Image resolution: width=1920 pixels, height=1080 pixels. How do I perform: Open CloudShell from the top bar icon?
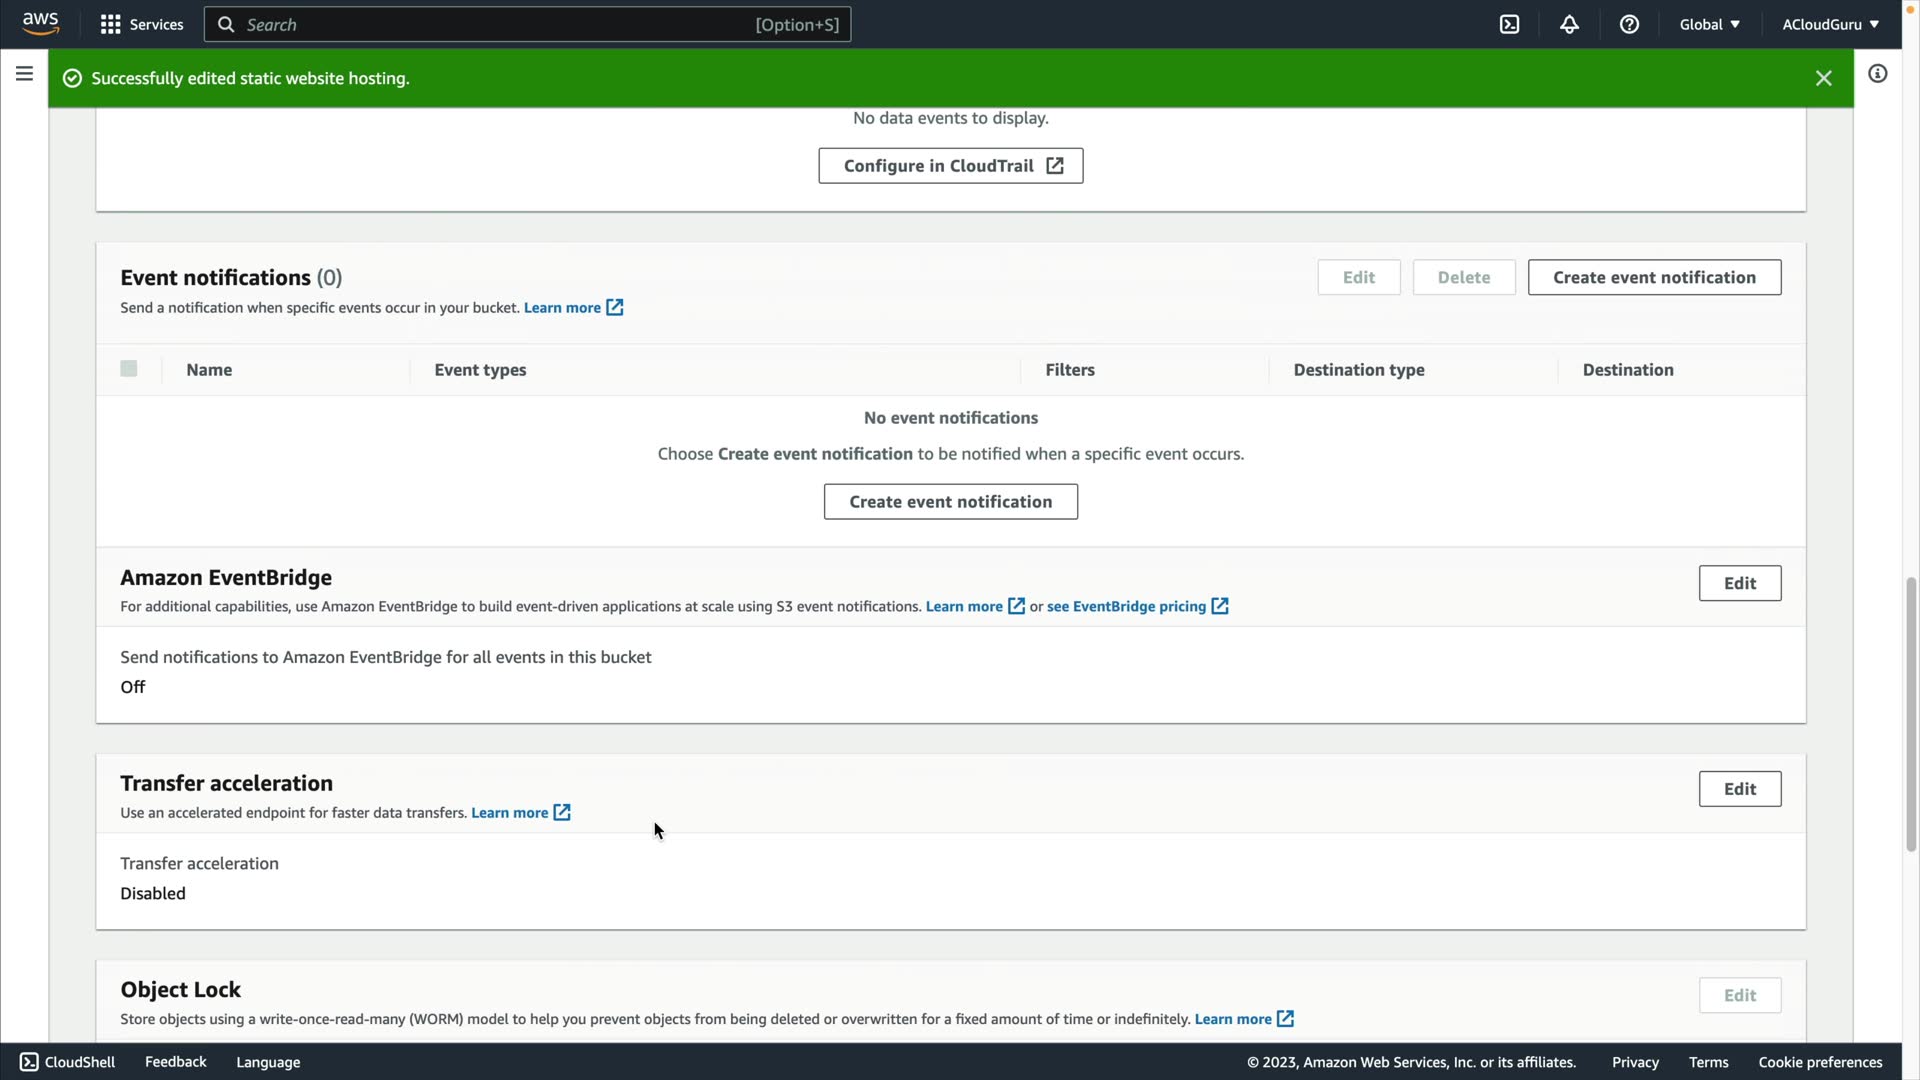click(x=1509, y=24)
